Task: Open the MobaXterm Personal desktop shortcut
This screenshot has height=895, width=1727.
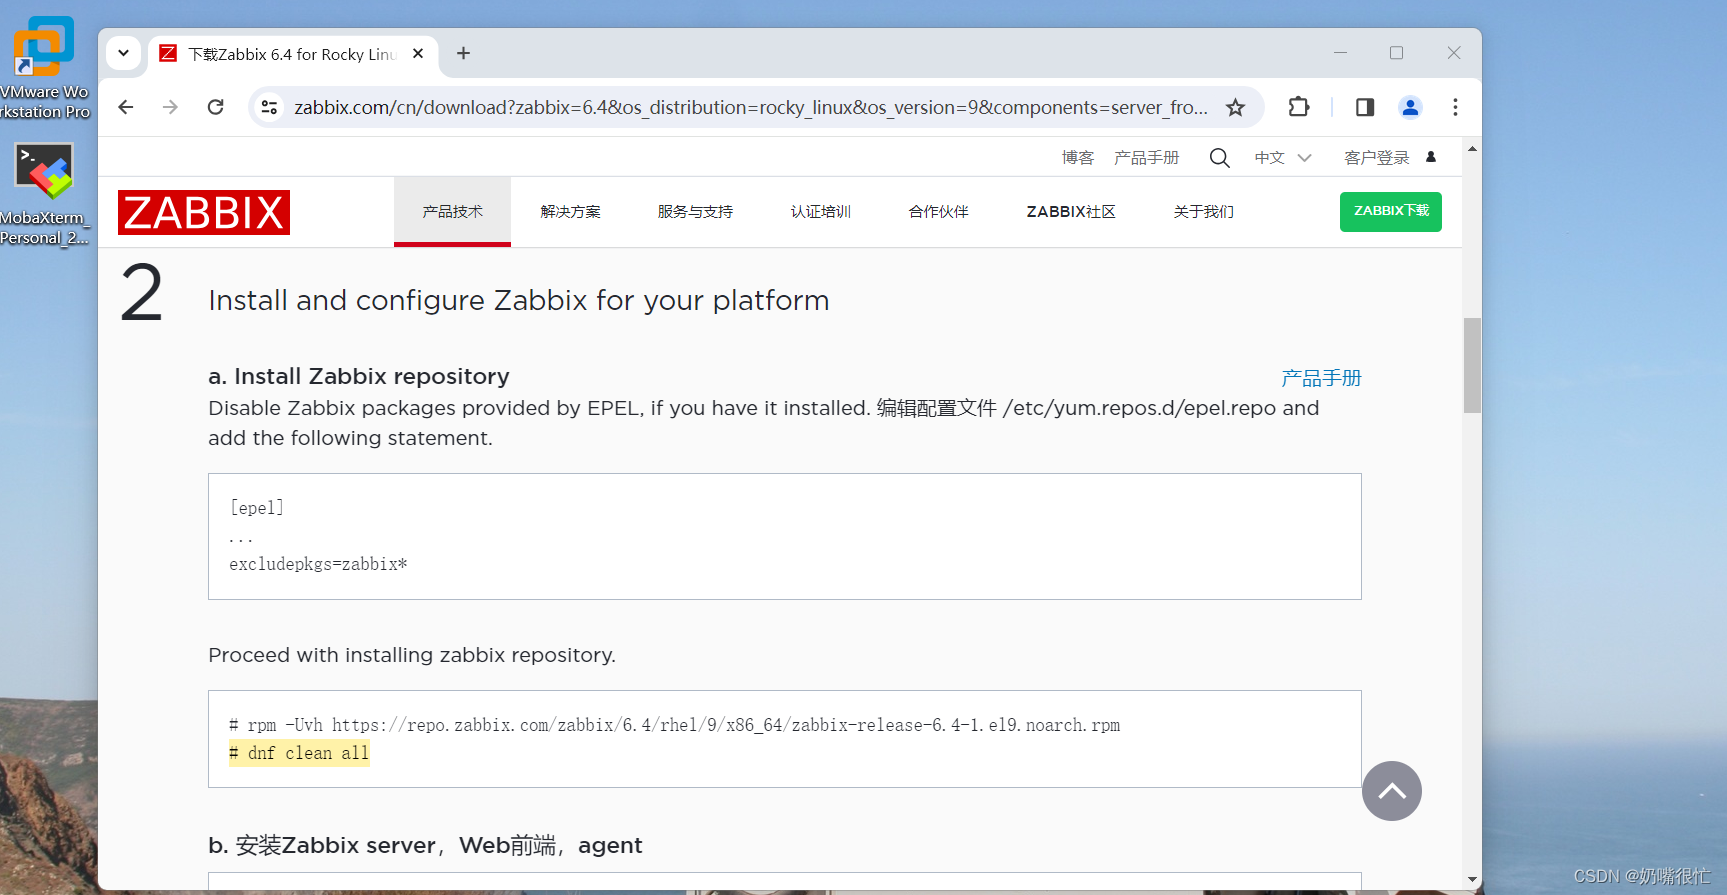Action: 44,194
